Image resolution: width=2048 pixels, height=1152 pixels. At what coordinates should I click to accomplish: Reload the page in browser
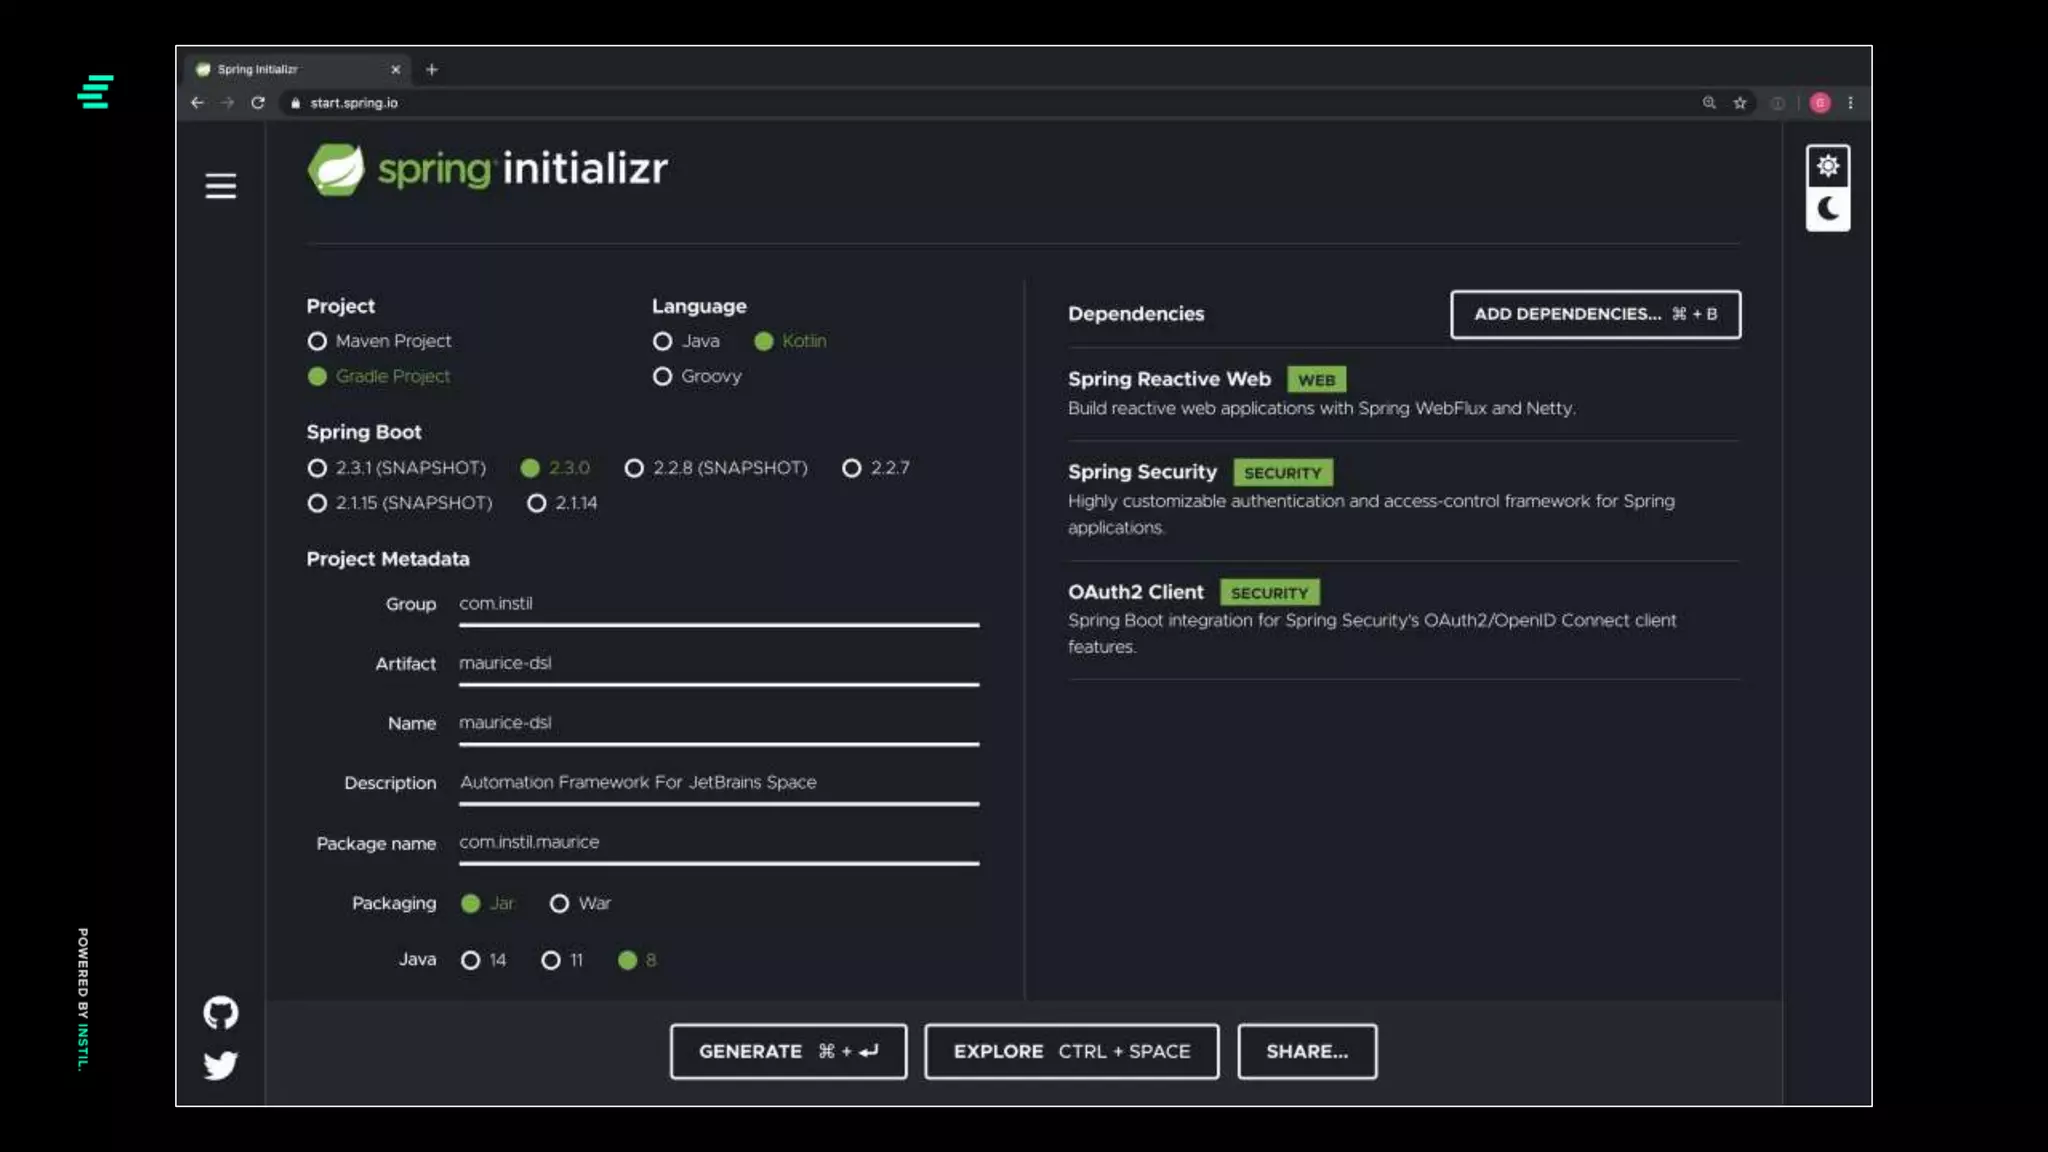pos(258,103)
